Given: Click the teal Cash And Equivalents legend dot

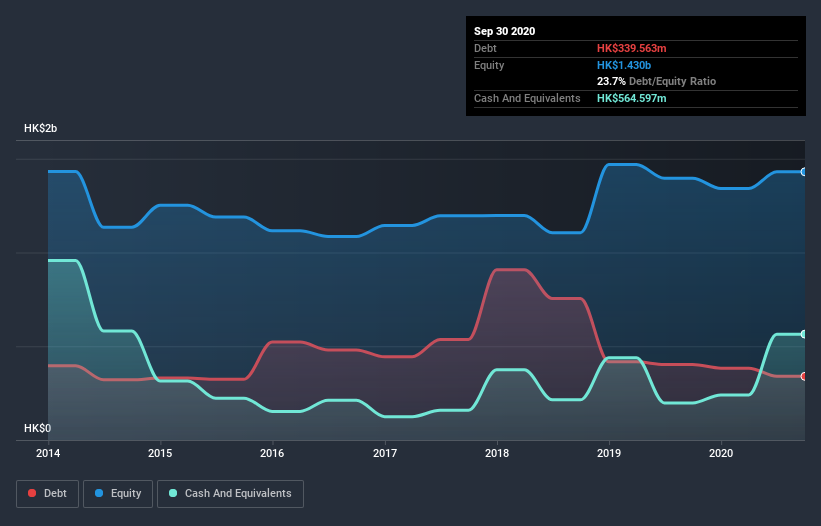Looking at the screenshot, I should [173, 493].
